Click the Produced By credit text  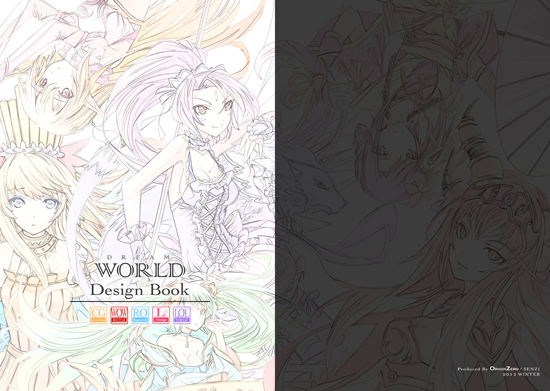[x=472, y=369]
